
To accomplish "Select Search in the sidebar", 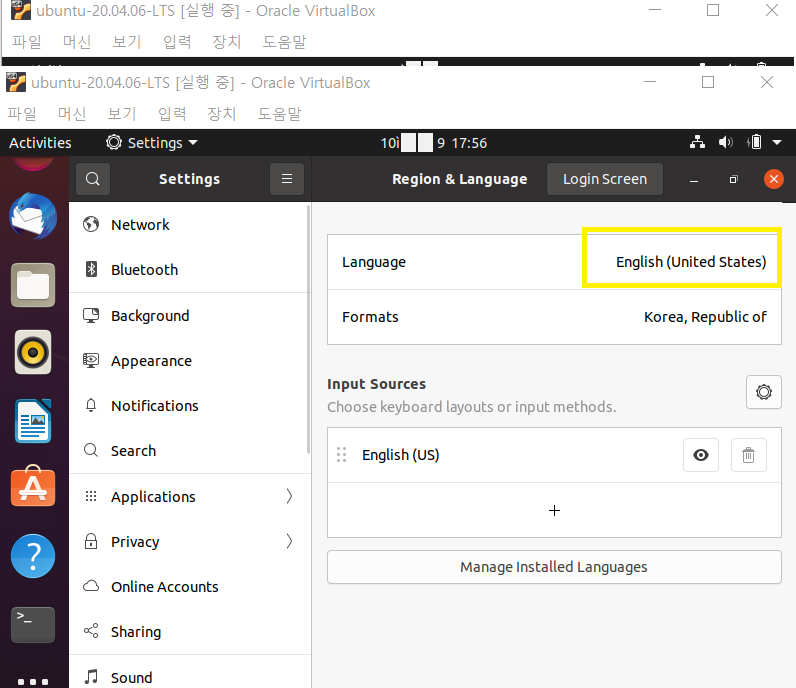I will (x=189, y=451).
